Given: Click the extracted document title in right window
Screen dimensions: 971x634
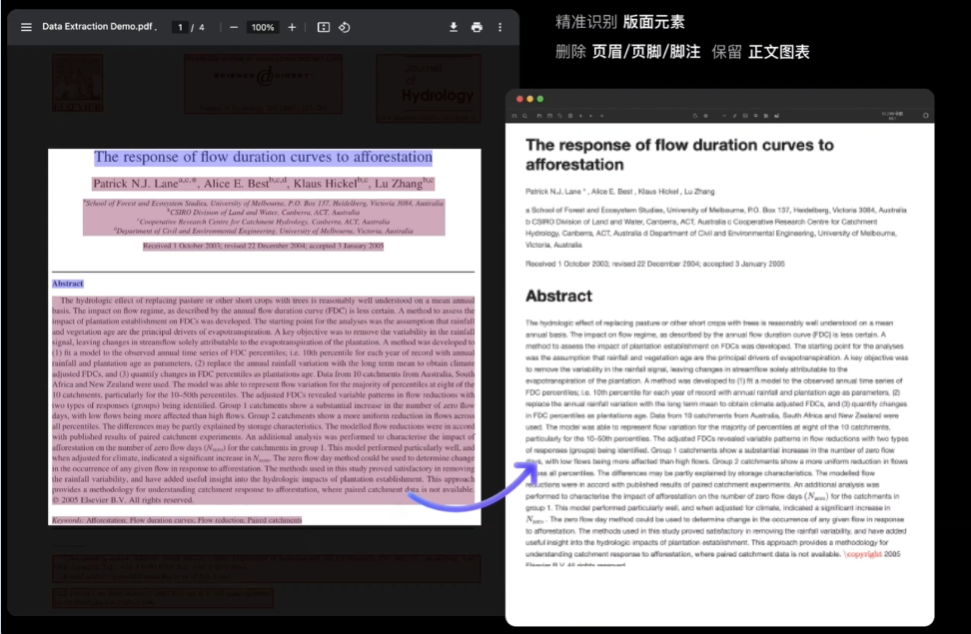Looking at the screenshot, I should (x=679, y=155).
